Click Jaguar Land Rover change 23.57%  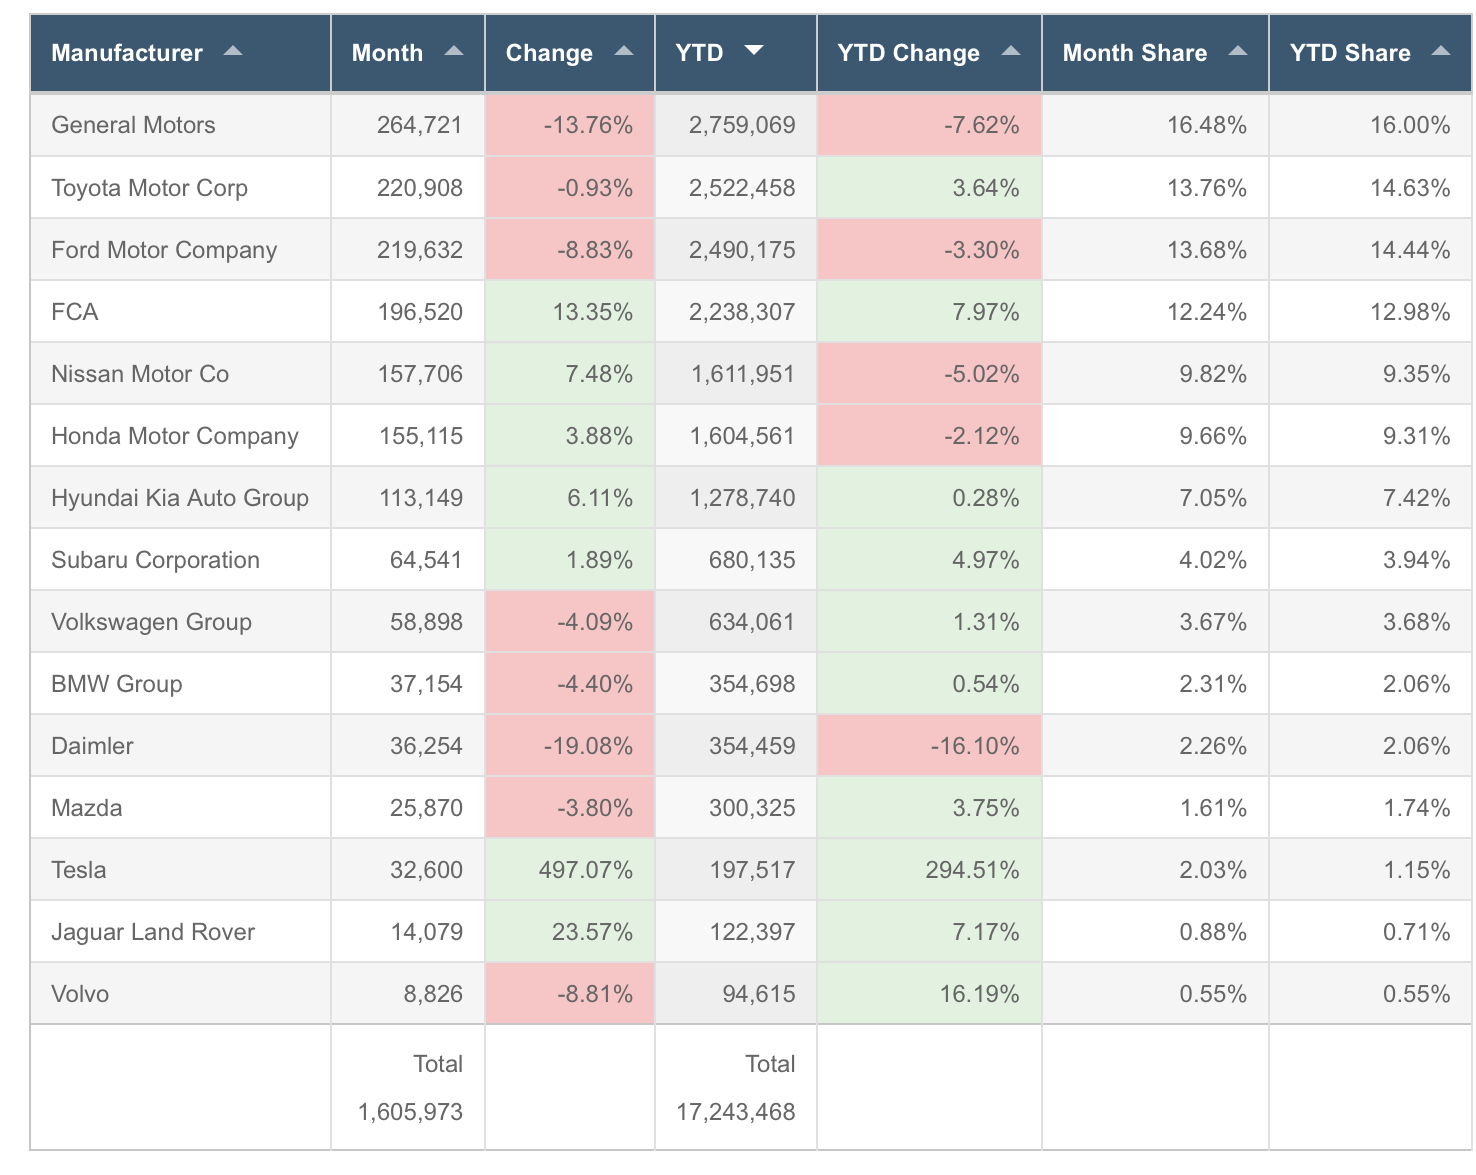(592, 931)
